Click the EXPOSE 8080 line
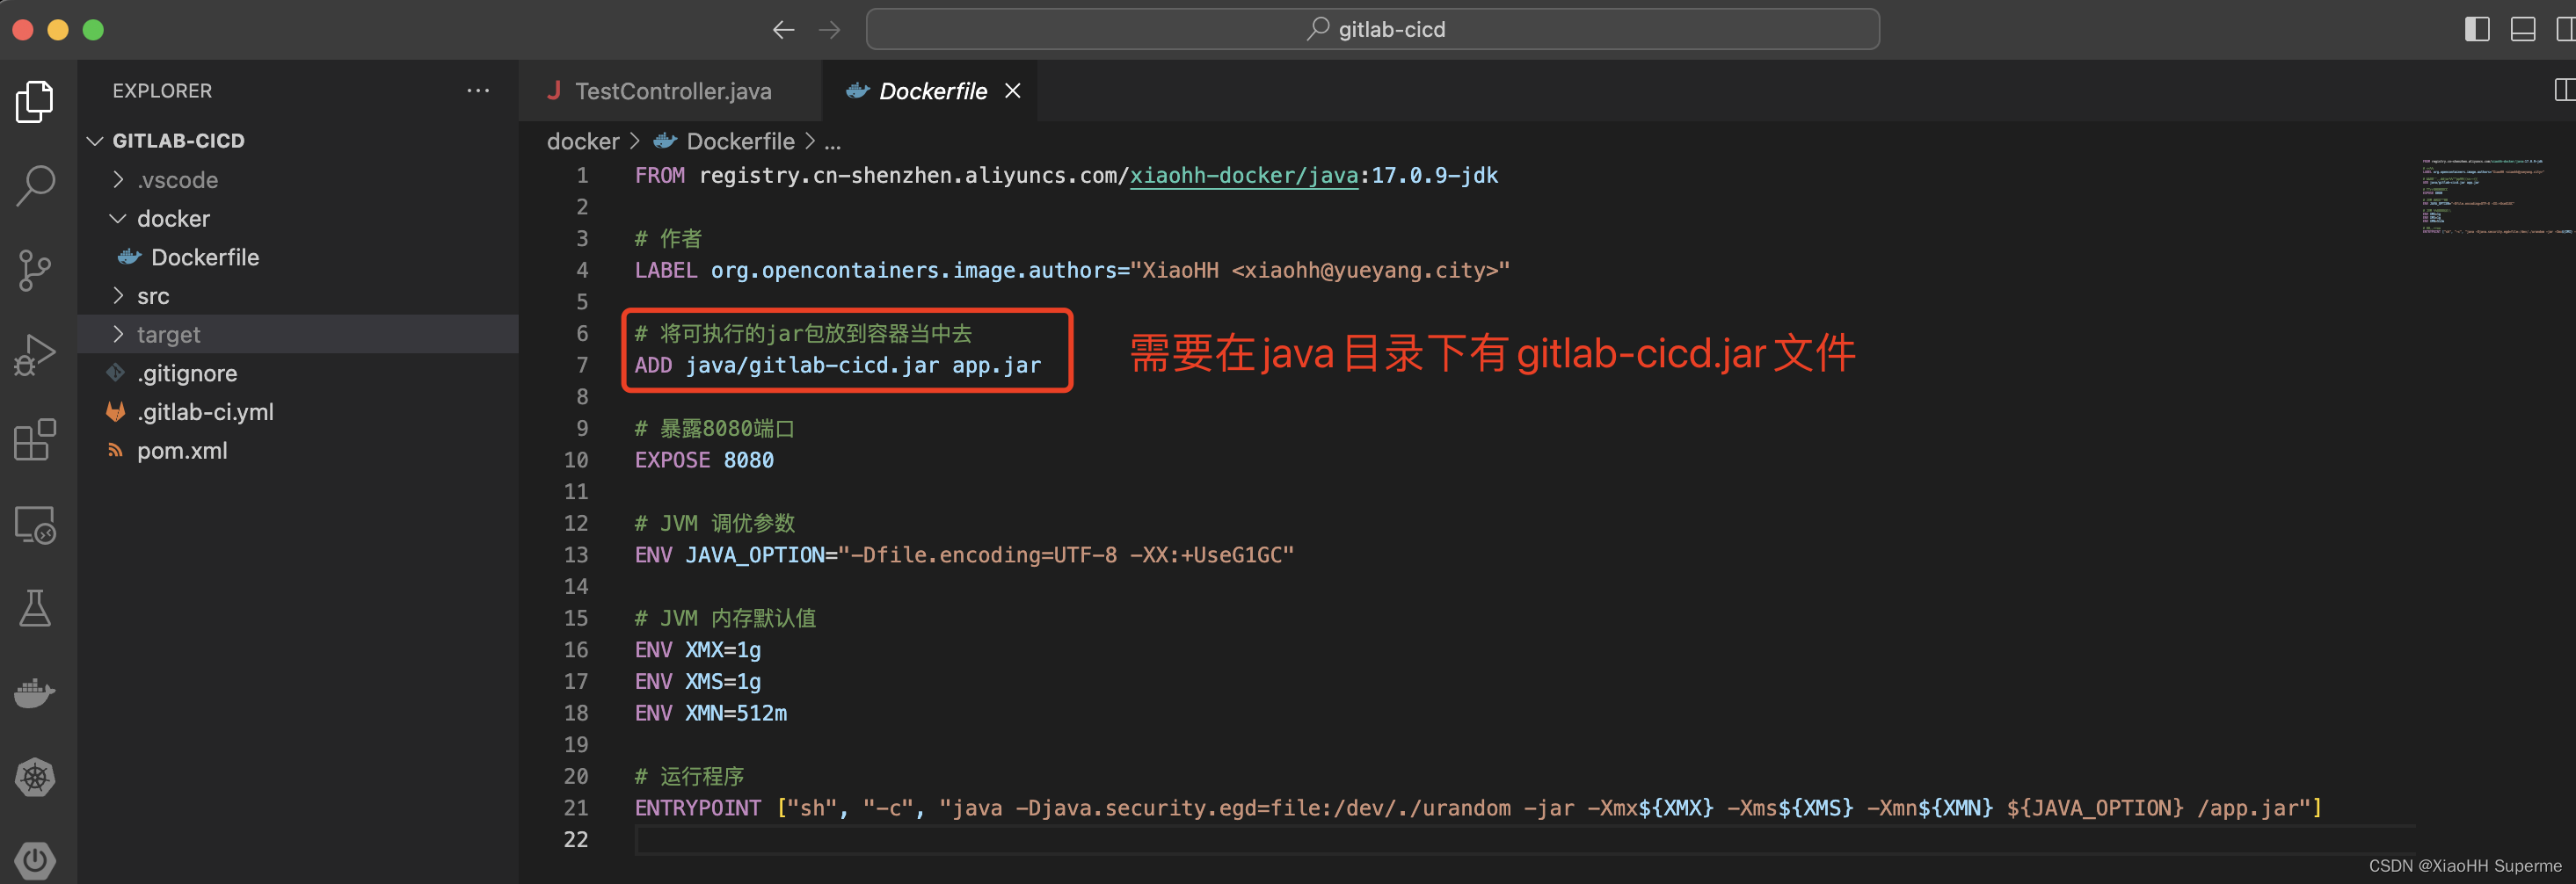 [704, 460]
